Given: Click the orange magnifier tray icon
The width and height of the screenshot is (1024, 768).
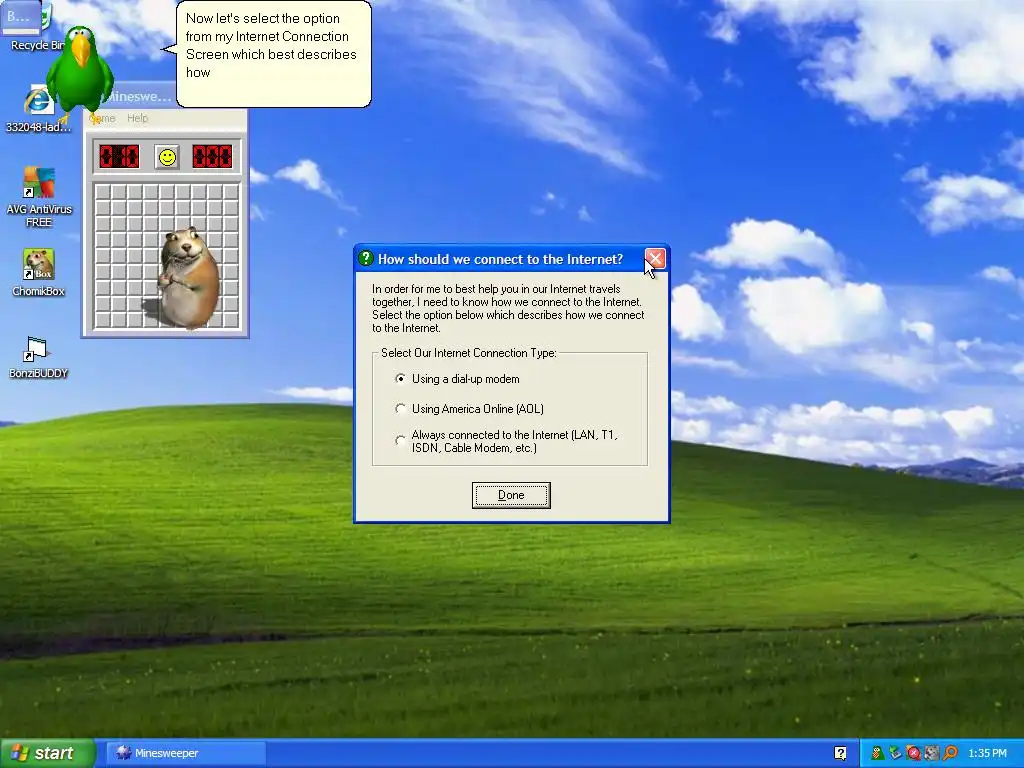Looking at the screenshot, I should tap(950, 753).
